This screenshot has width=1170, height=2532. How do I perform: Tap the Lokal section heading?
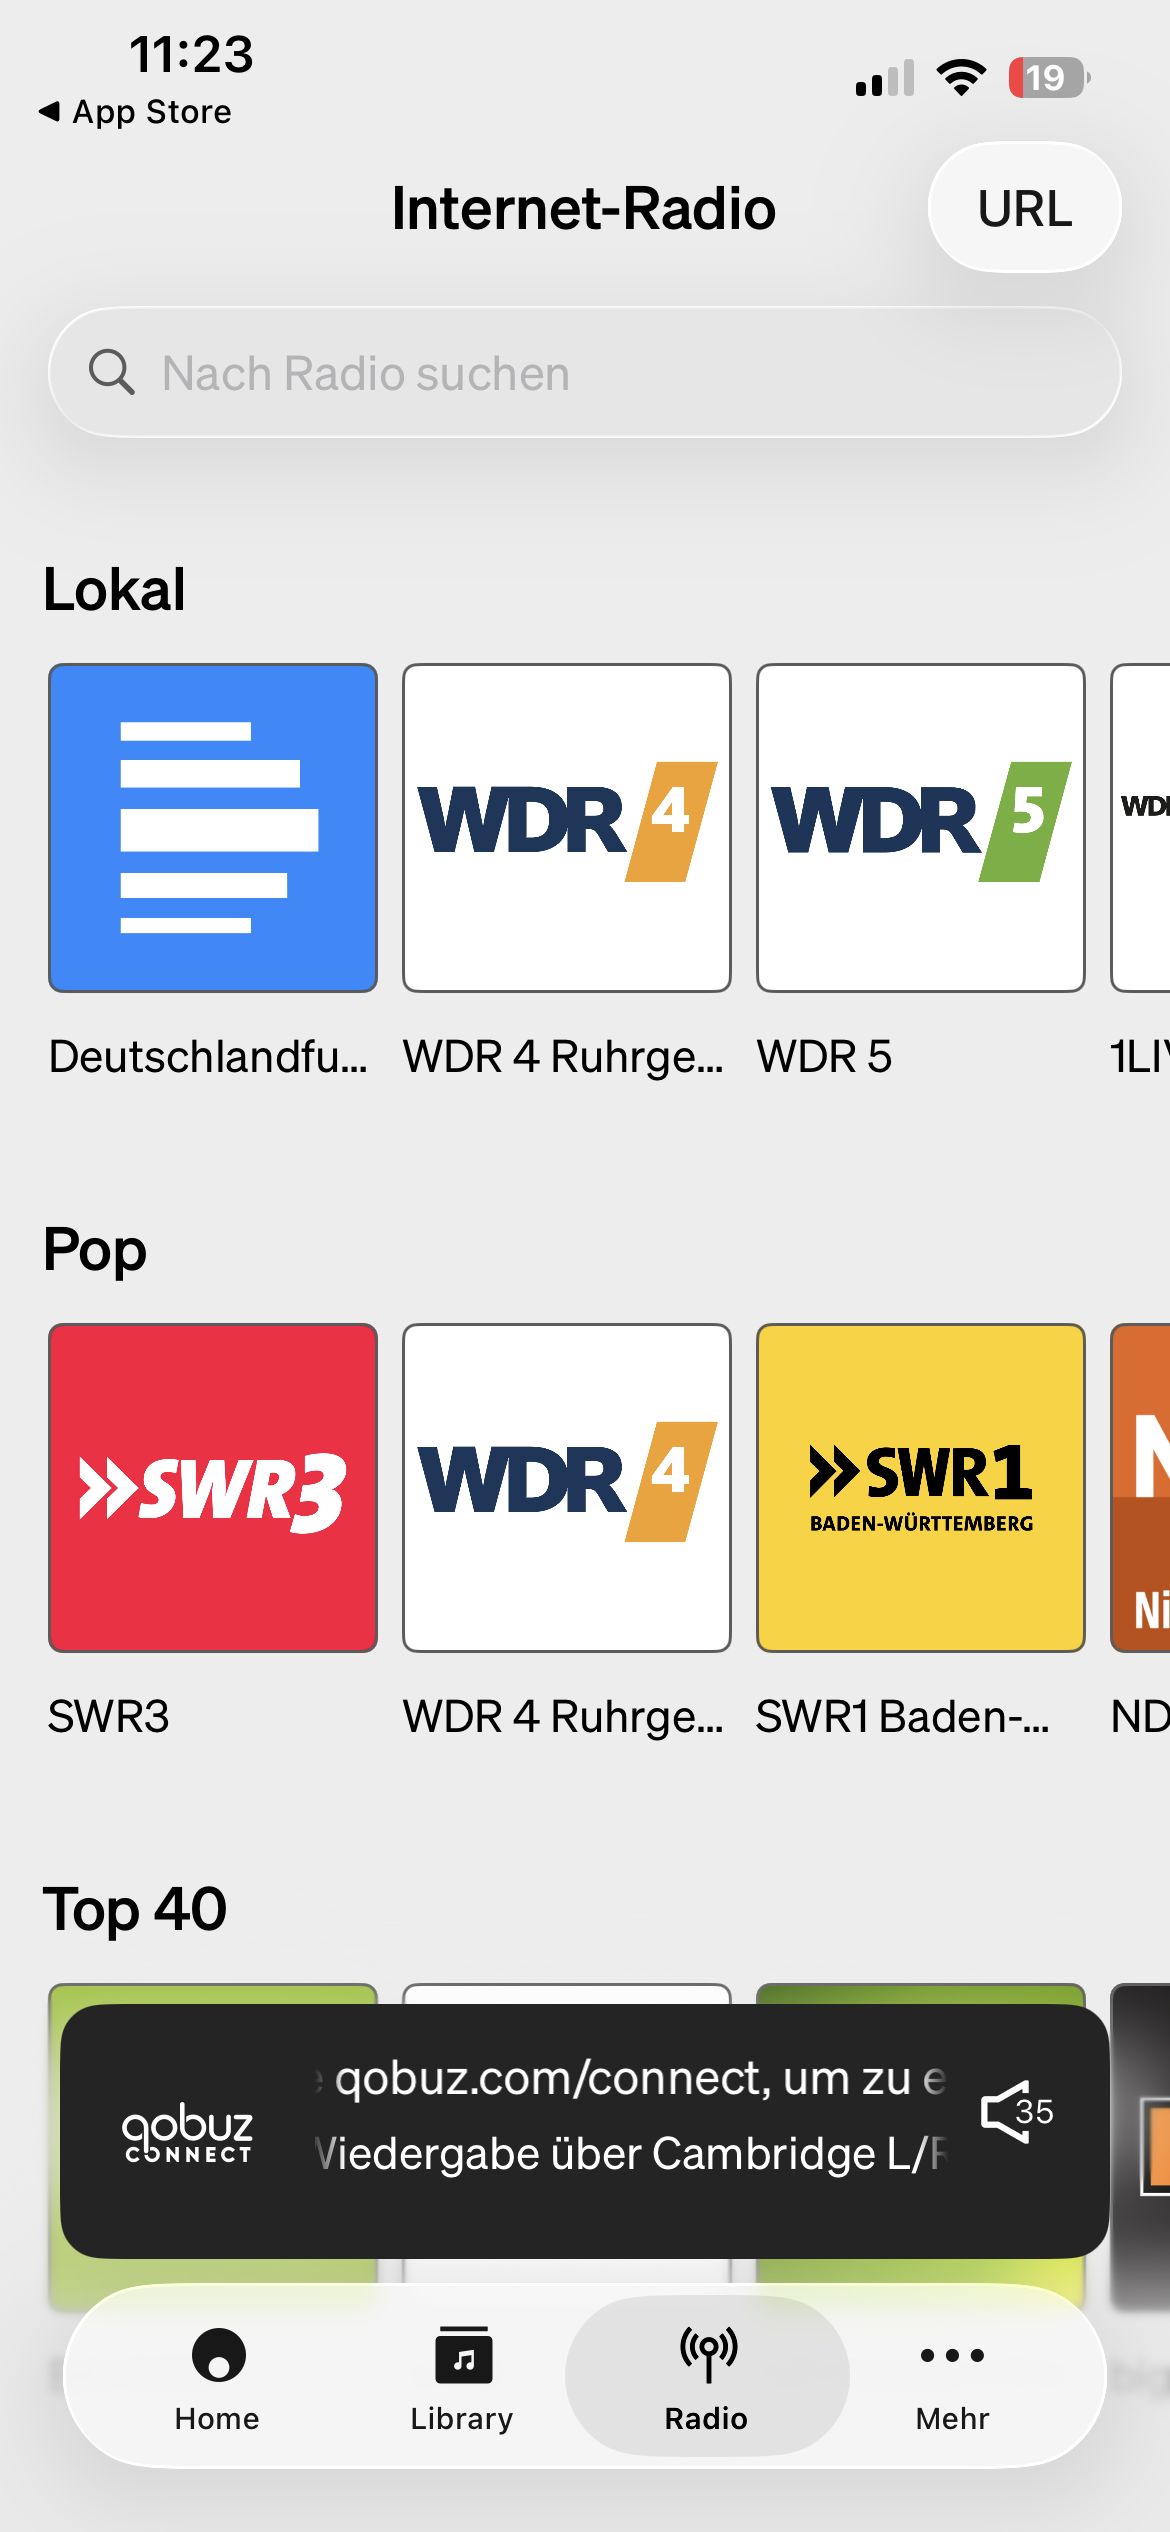pos(114,589)
